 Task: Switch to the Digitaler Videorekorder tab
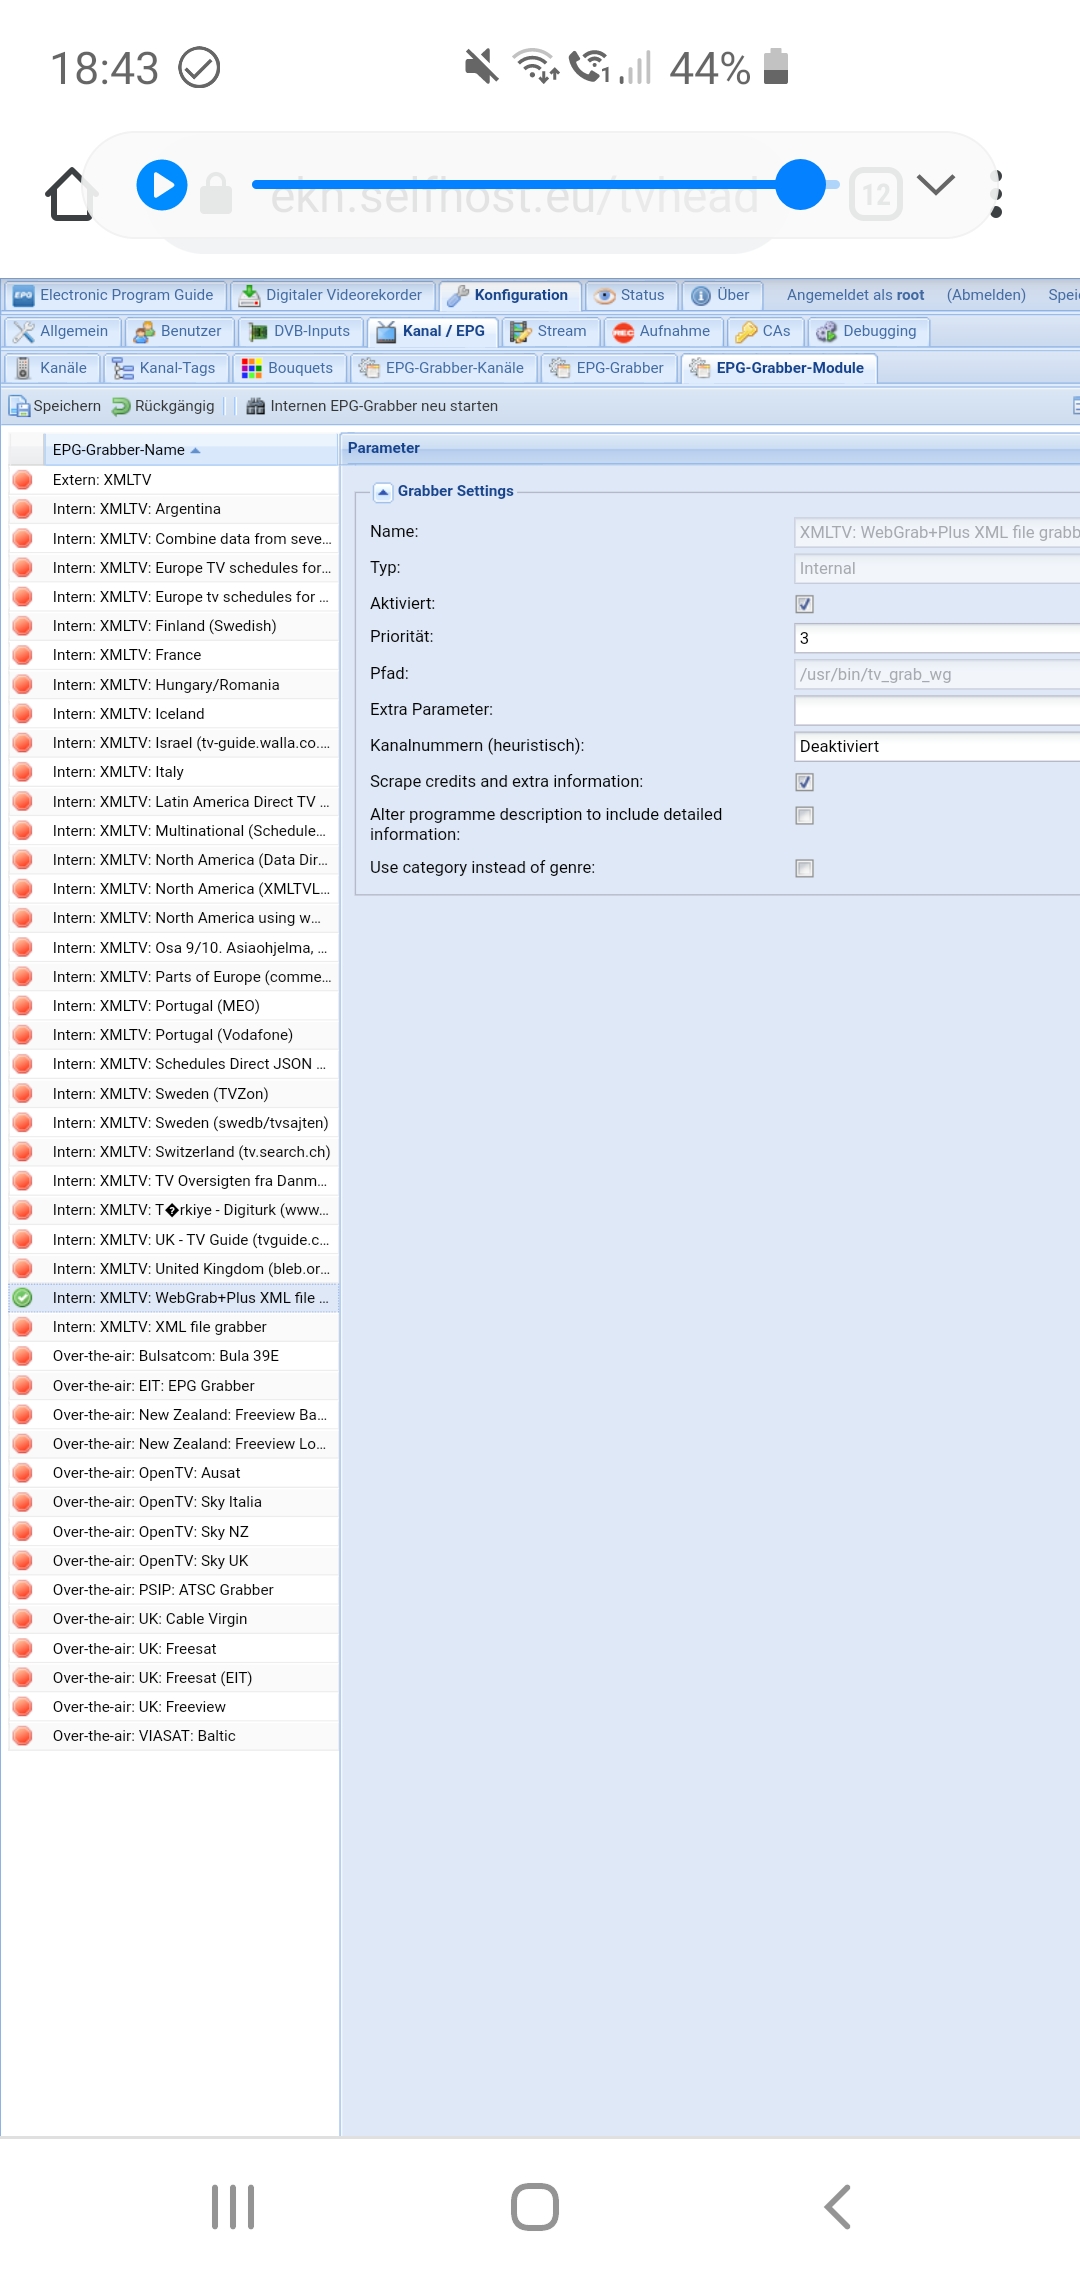(334, 295)
